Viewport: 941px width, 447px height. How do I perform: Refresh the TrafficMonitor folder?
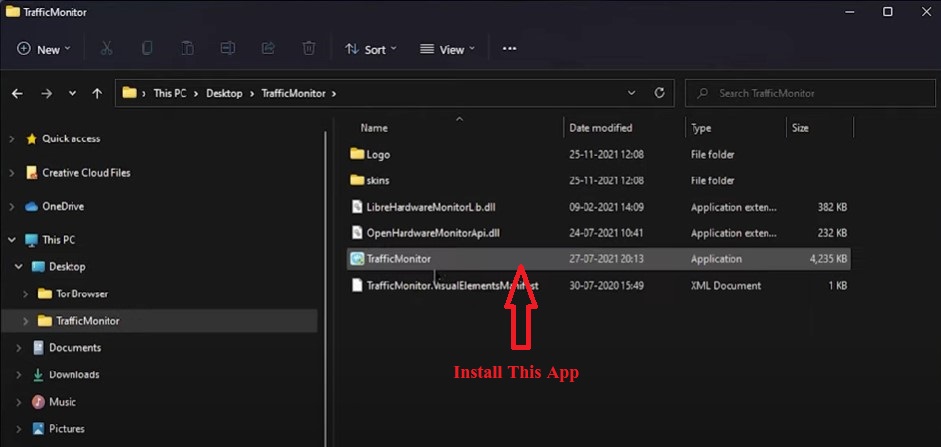pyautogui.click(x=660, y=93)
